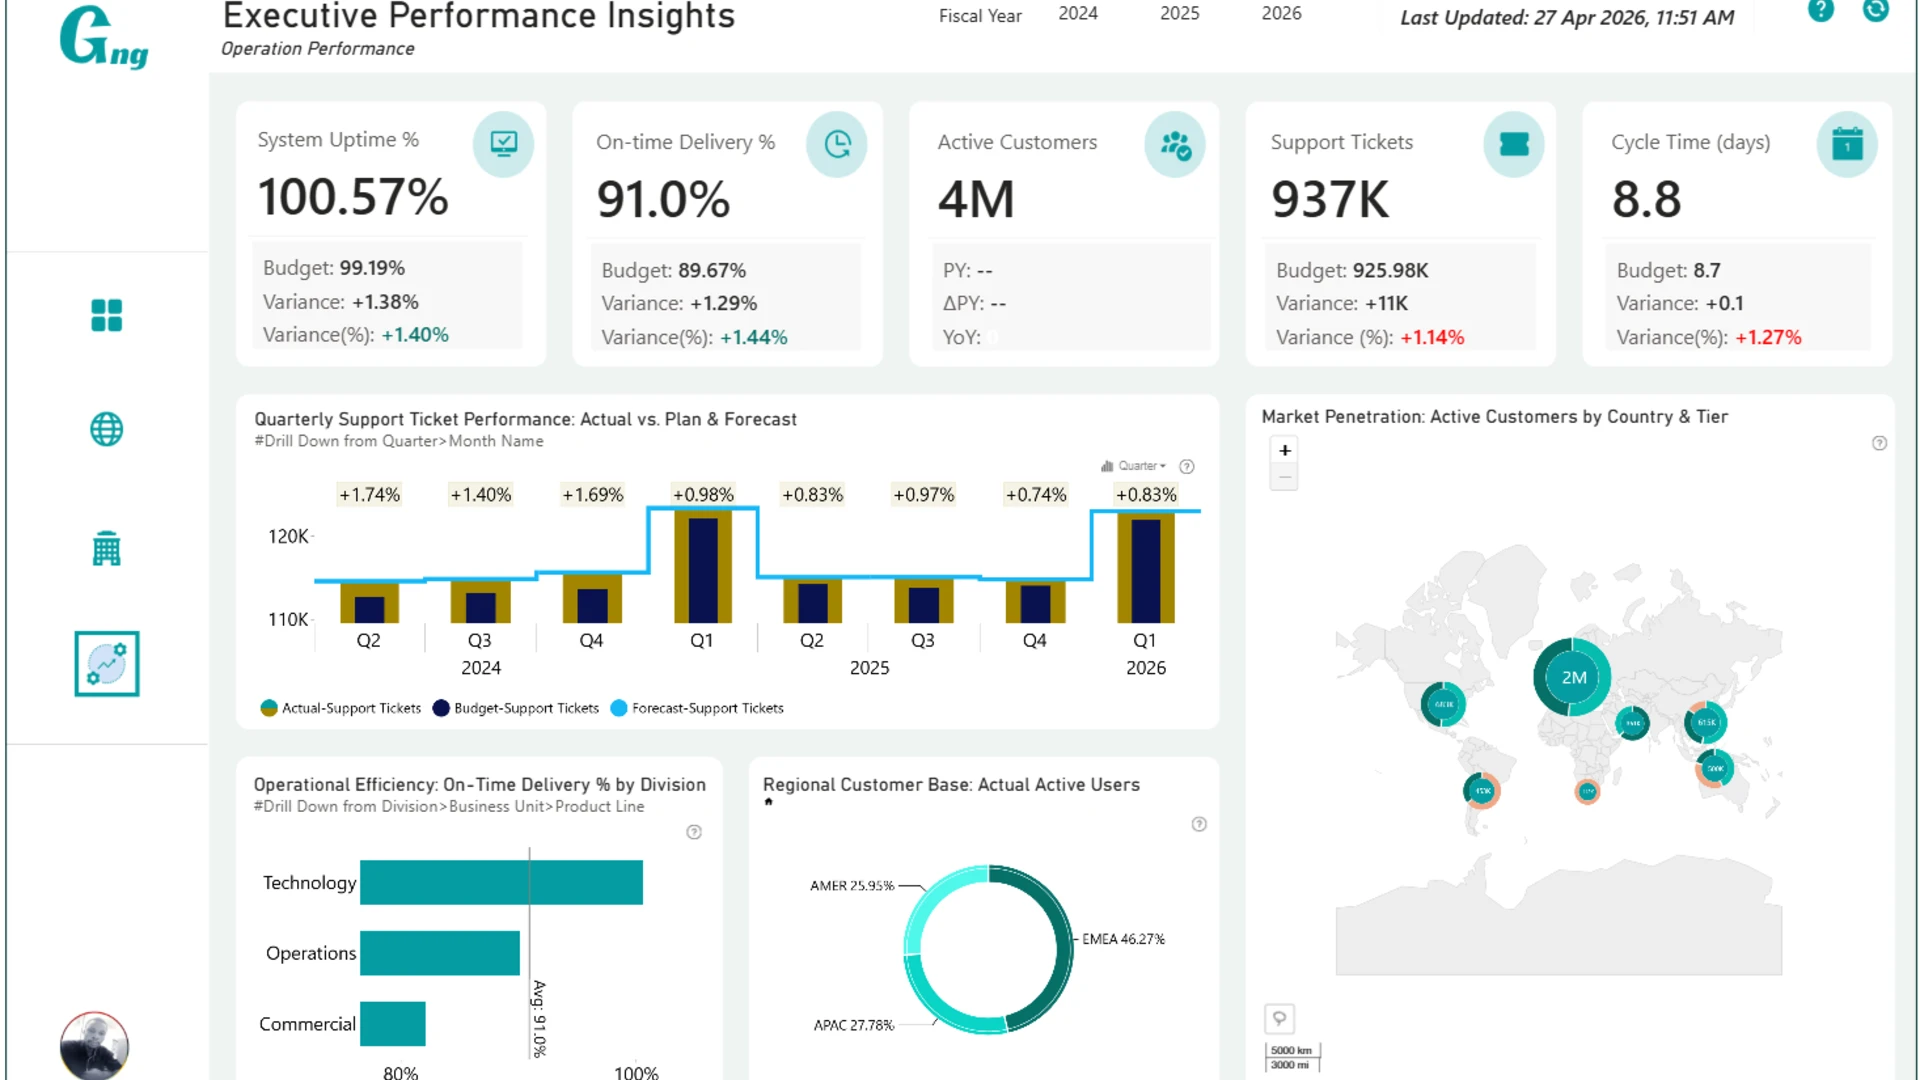Open the building page icon in sidebar
Viewport: 1920px width, 1080px height.
click(x=106, y=549)
